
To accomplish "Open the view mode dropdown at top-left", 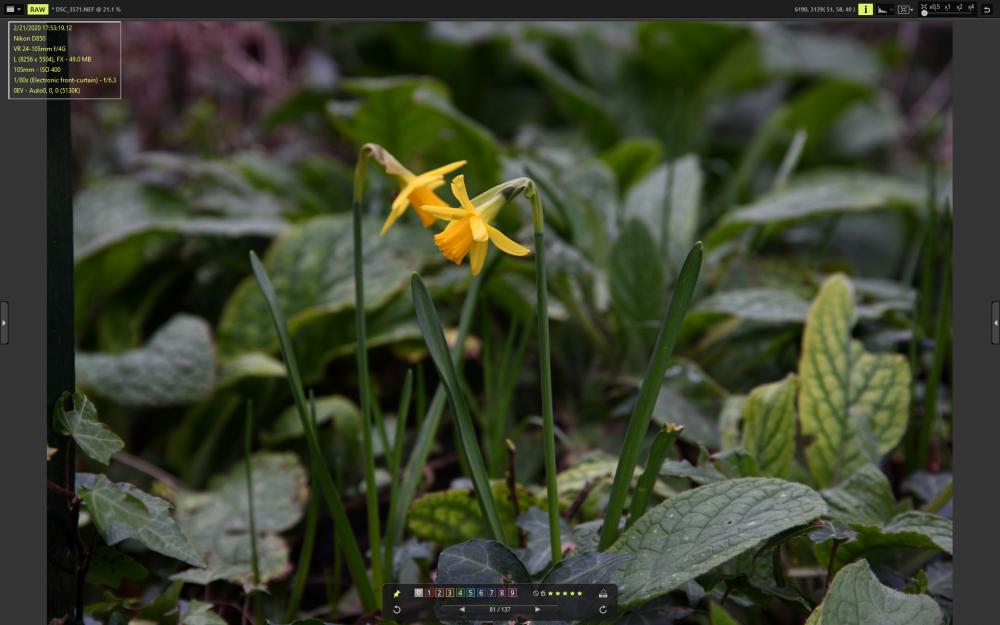I will click(13, 10).
